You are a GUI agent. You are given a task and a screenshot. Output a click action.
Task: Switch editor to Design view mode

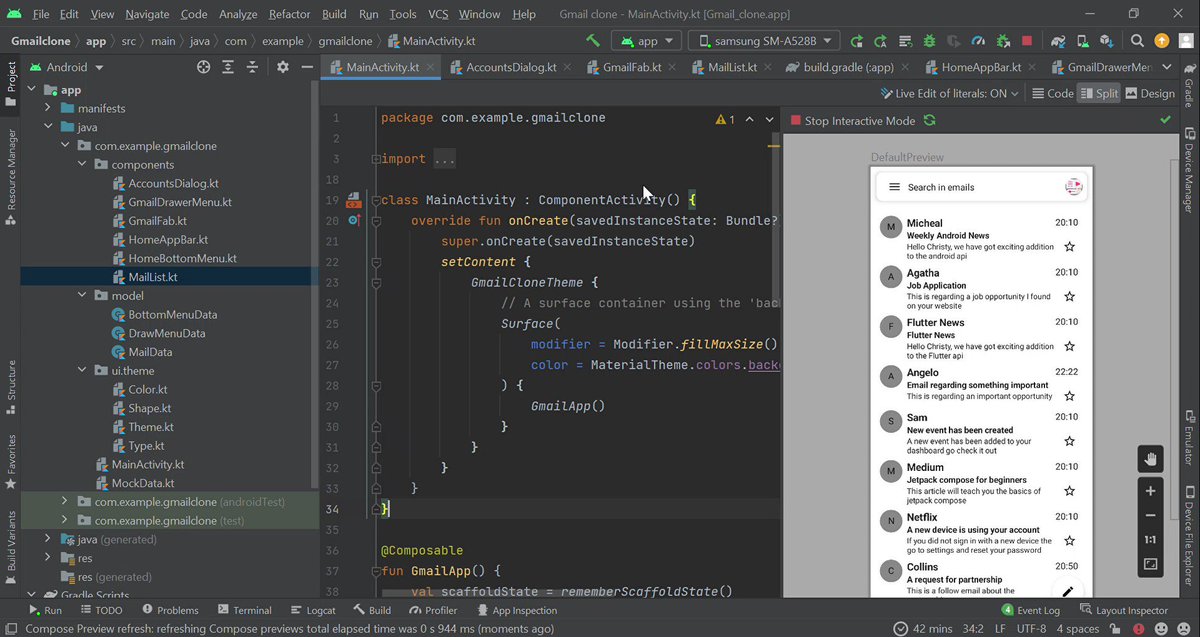tap(1150, 93)
